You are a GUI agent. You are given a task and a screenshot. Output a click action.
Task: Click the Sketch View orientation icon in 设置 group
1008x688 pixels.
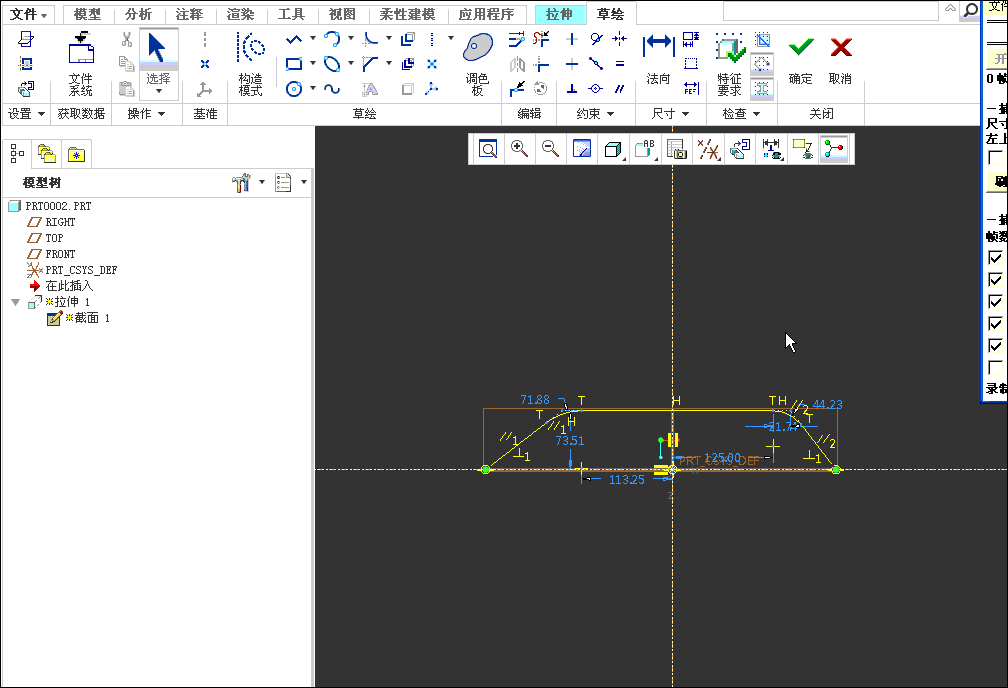coord(26,88)
